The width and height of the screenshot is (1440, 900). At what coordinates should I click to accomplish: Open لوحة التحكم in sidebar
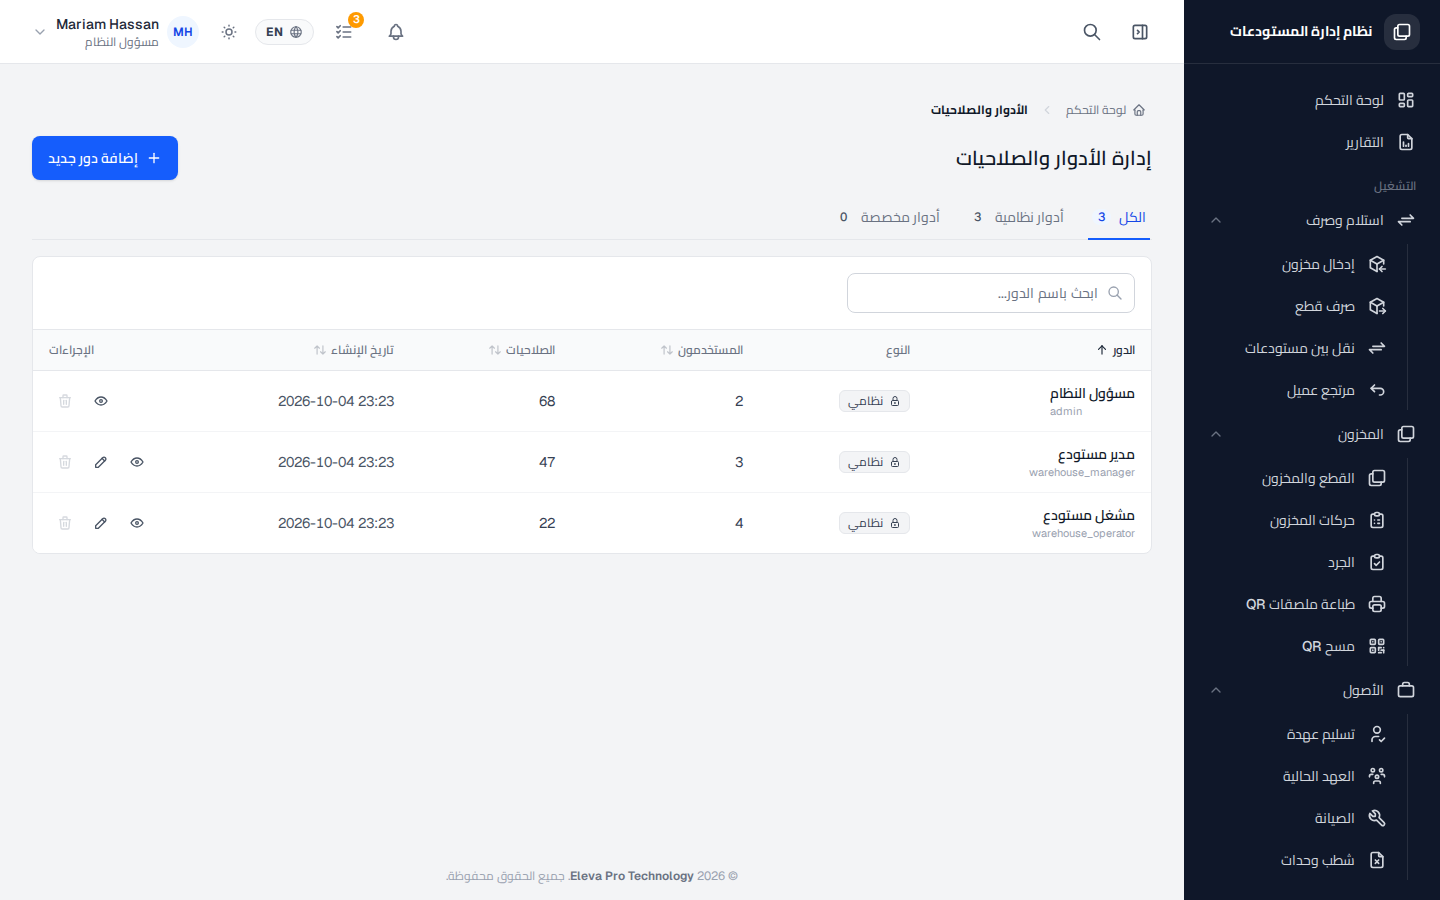[x=1312, y=100]
